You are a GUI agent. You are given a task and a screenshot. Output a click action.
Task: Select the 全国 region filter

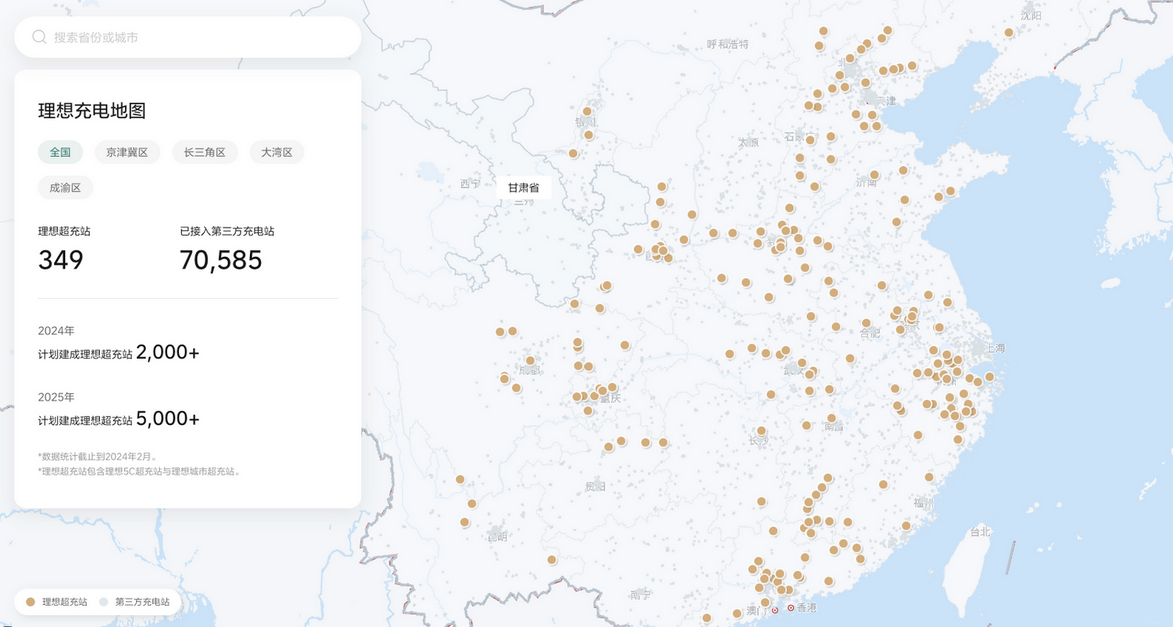[60, 152]
